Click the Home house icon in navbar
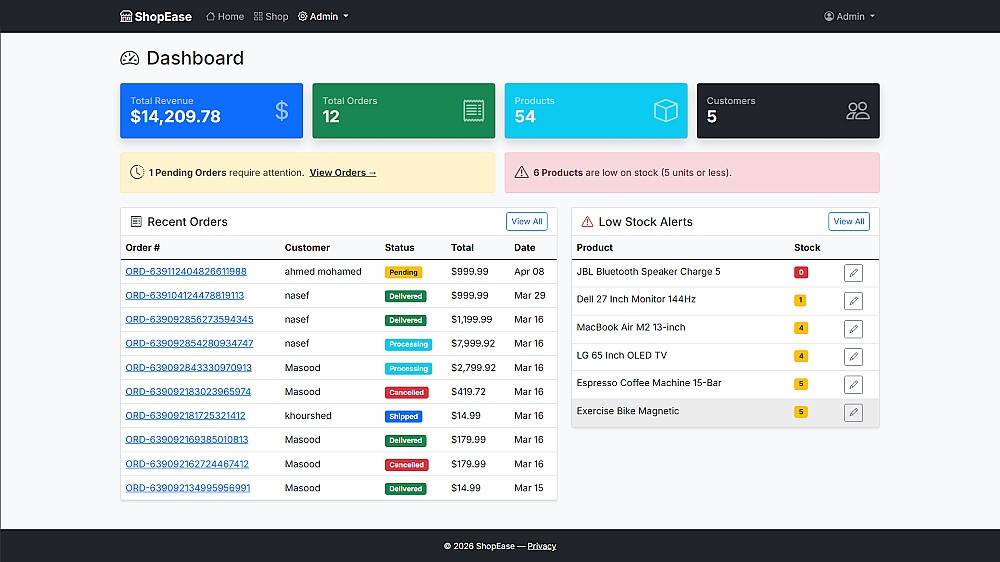 [210, 17]
